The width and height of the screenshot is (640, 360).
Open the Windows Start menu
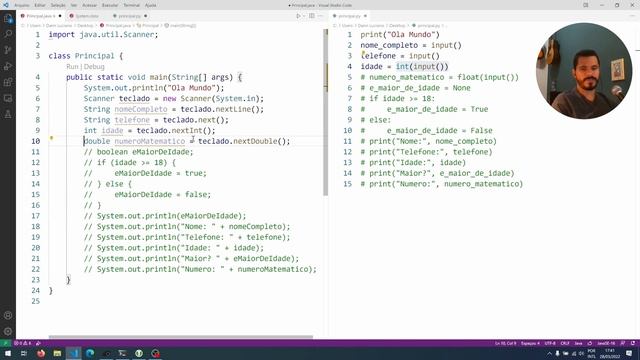8,353
